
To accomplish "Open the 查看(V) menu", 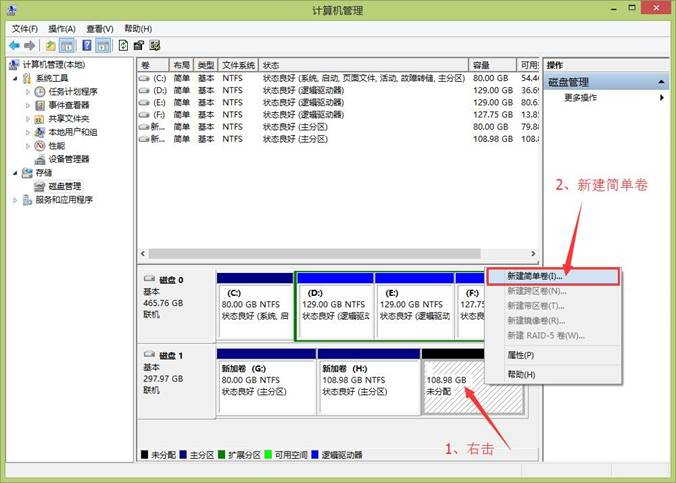I will coord(100,29).
